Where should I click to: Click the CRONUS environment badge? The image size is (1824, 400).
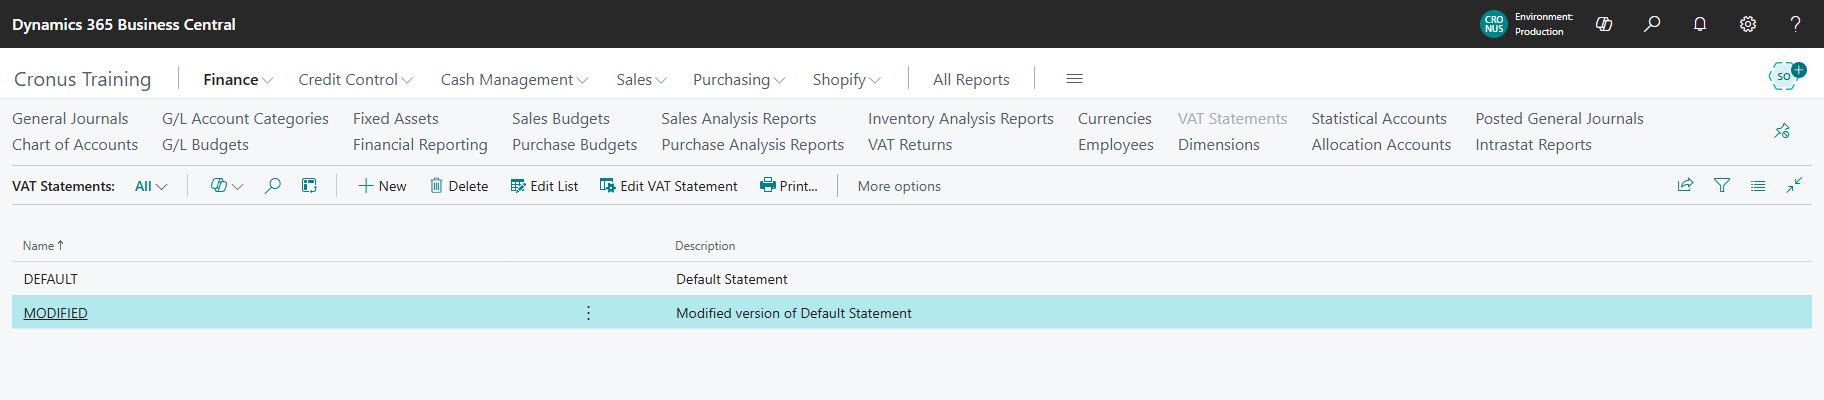1494,24
